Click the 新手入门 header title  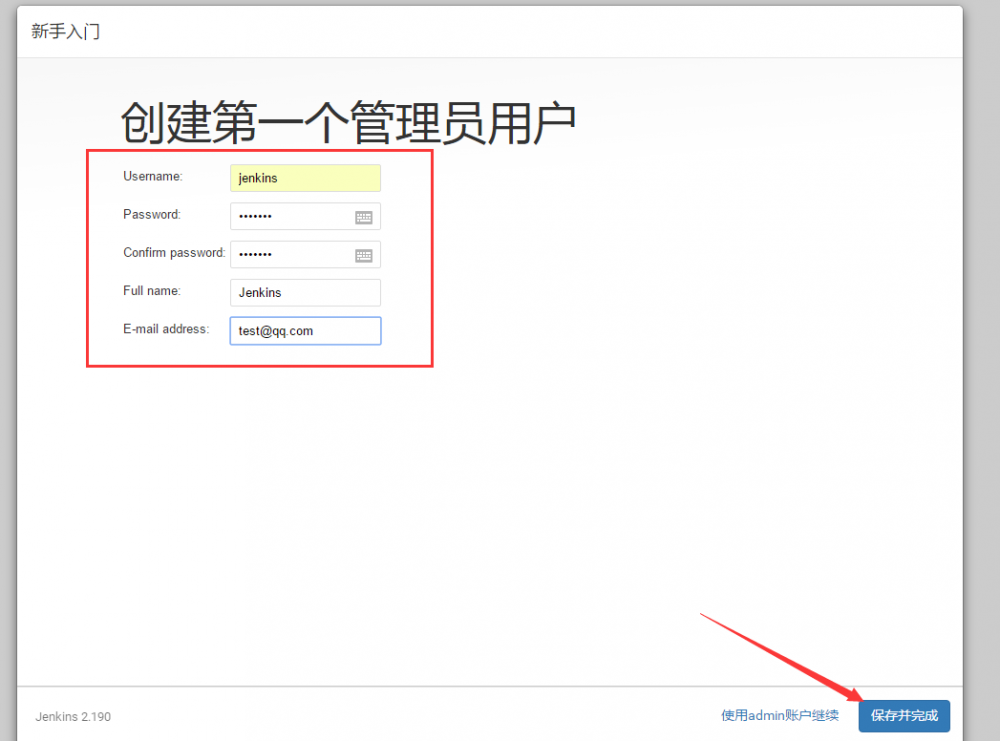65,31
